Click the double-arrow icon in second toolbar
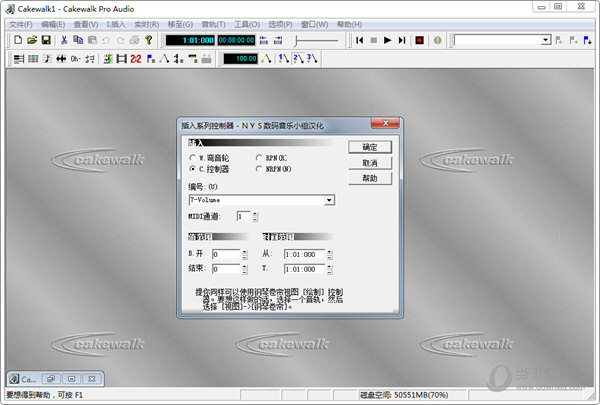This screenshot has height=405, width=600. coord(61,59)
